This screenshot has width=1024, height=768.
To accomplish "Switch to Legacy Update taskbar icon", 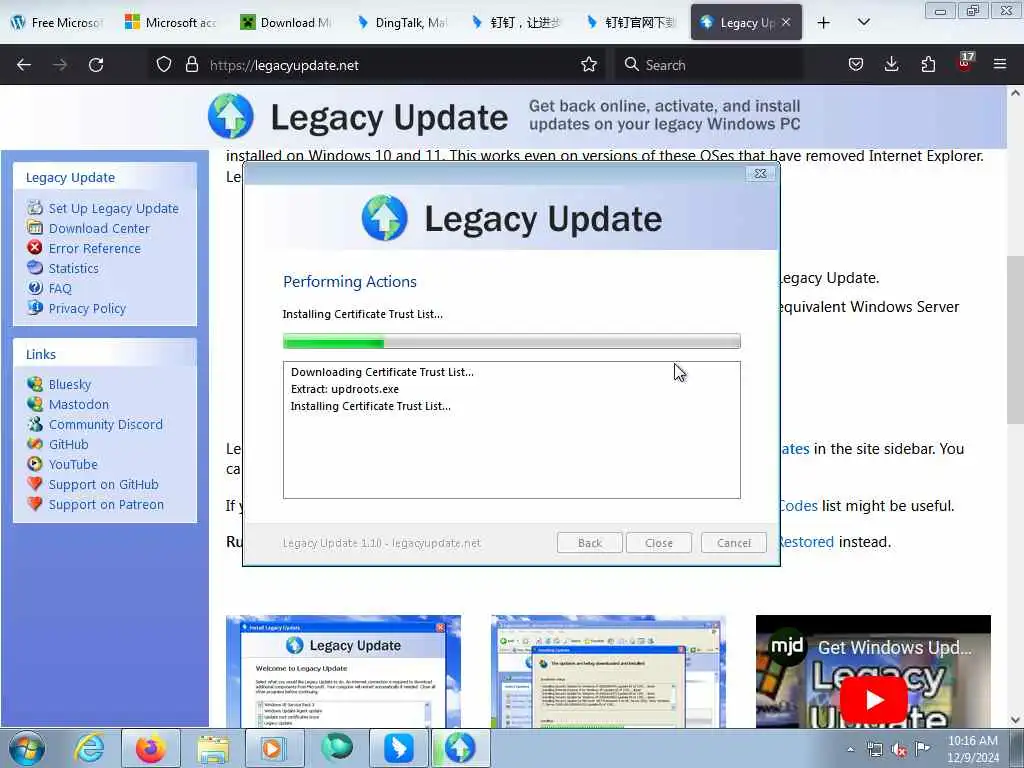I will pos(460,748).
